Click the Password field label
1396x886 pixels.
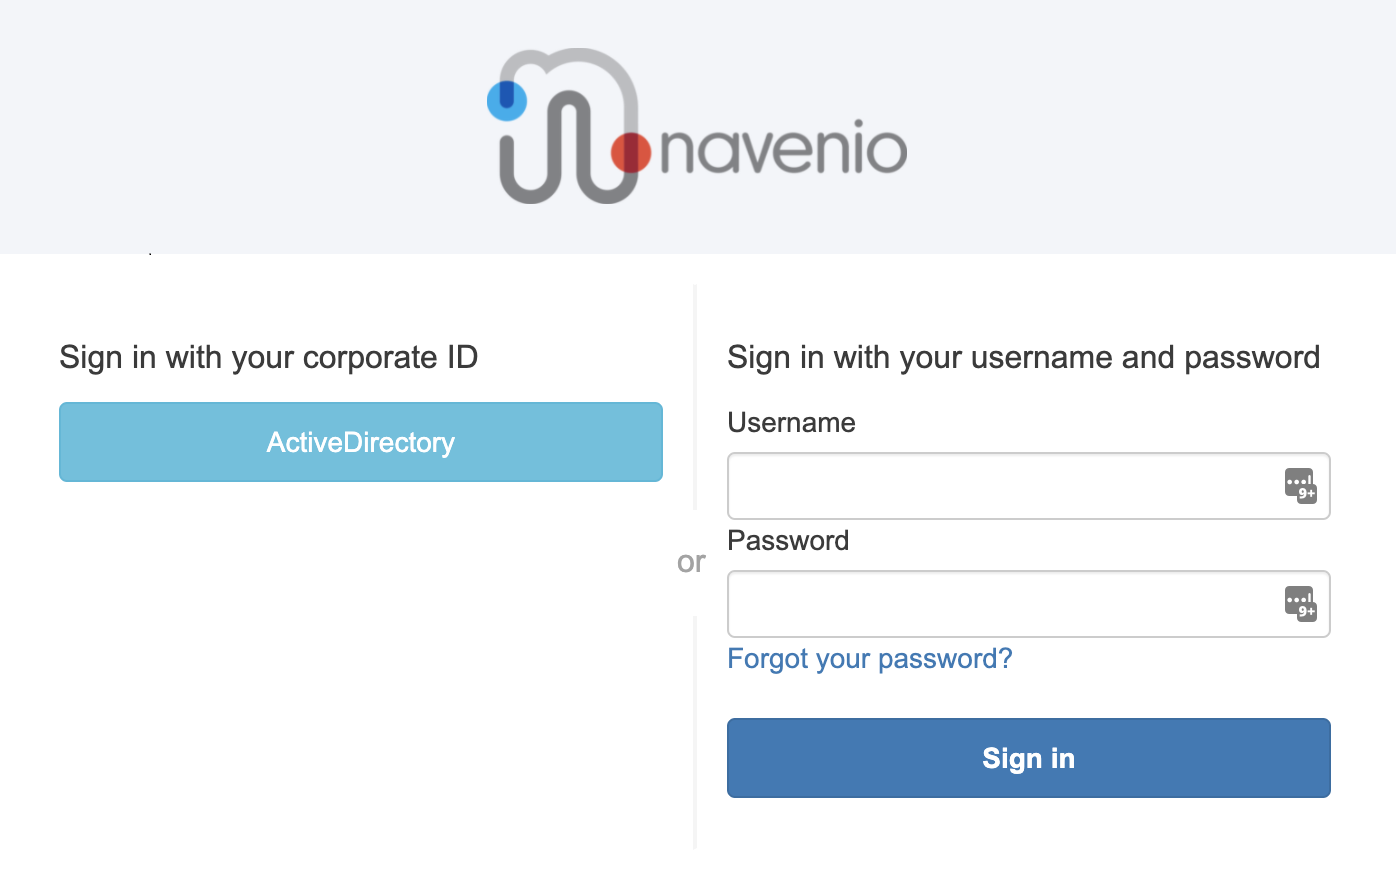pos(788,540)
